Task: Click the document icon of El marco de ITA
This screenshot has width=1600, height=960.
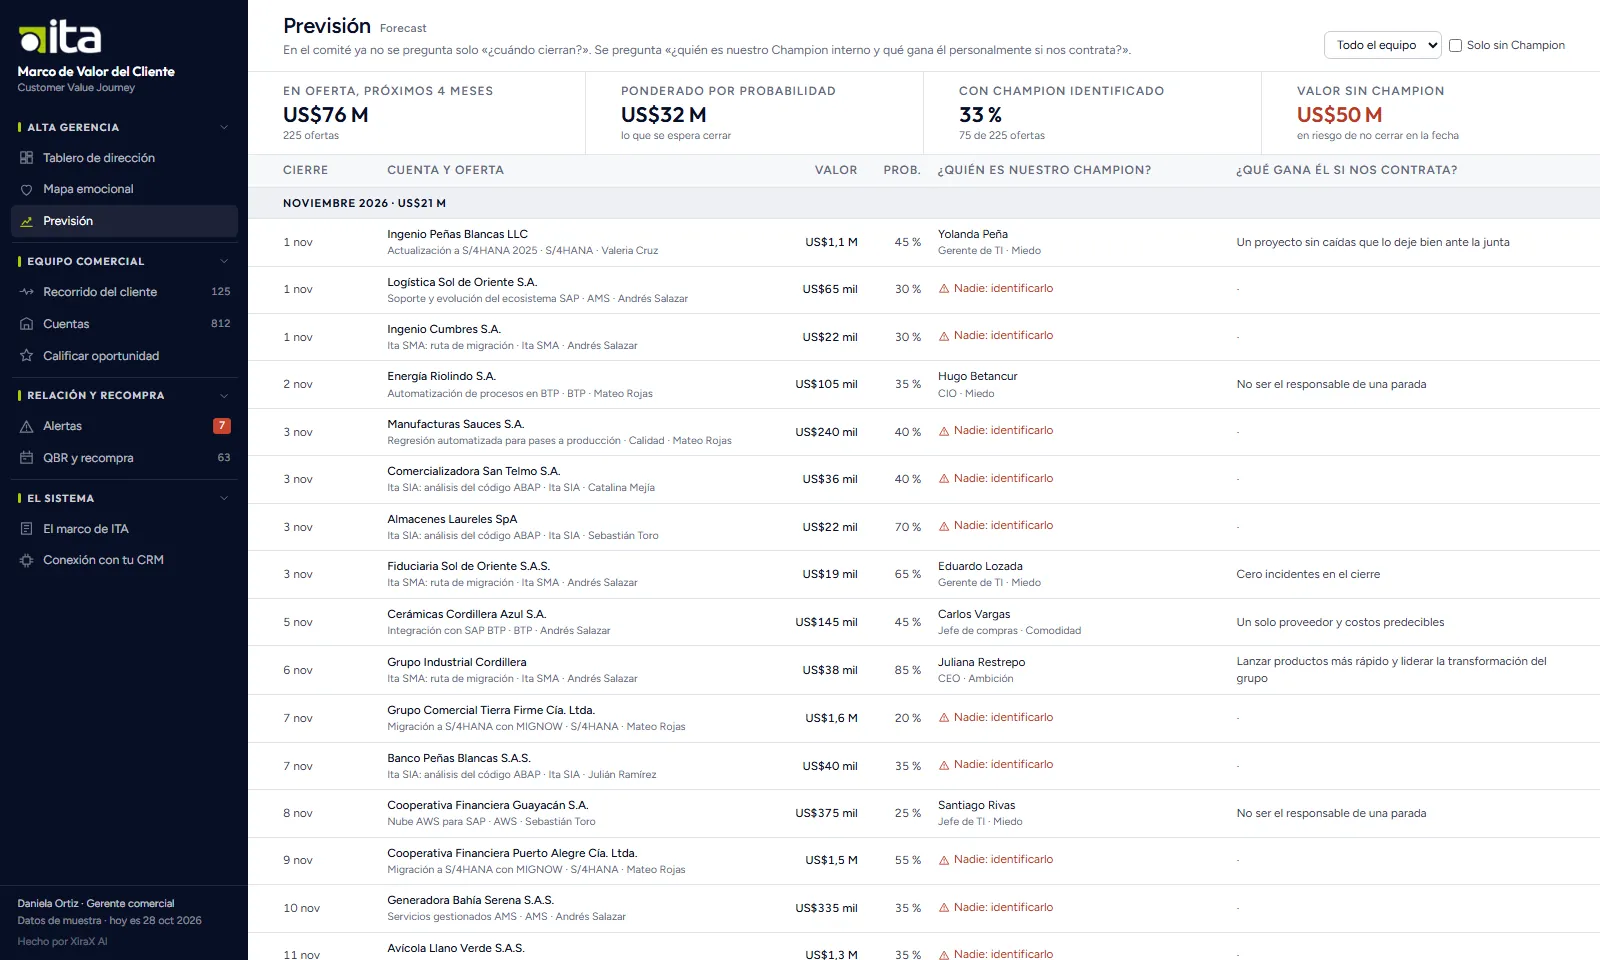Action: point(26,529)
